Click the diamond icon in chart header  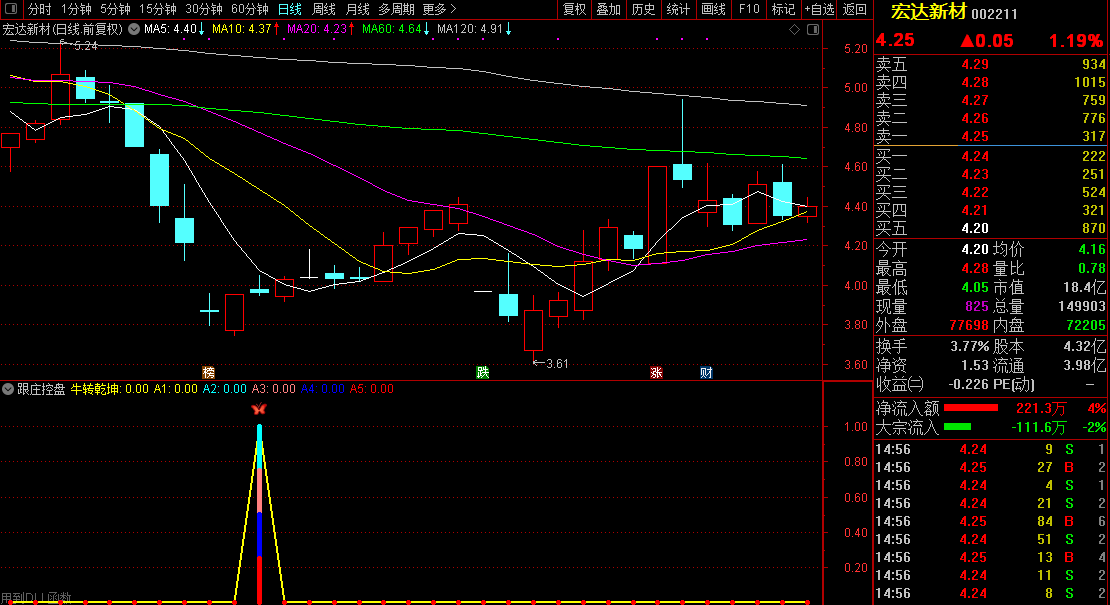[795, 29]
